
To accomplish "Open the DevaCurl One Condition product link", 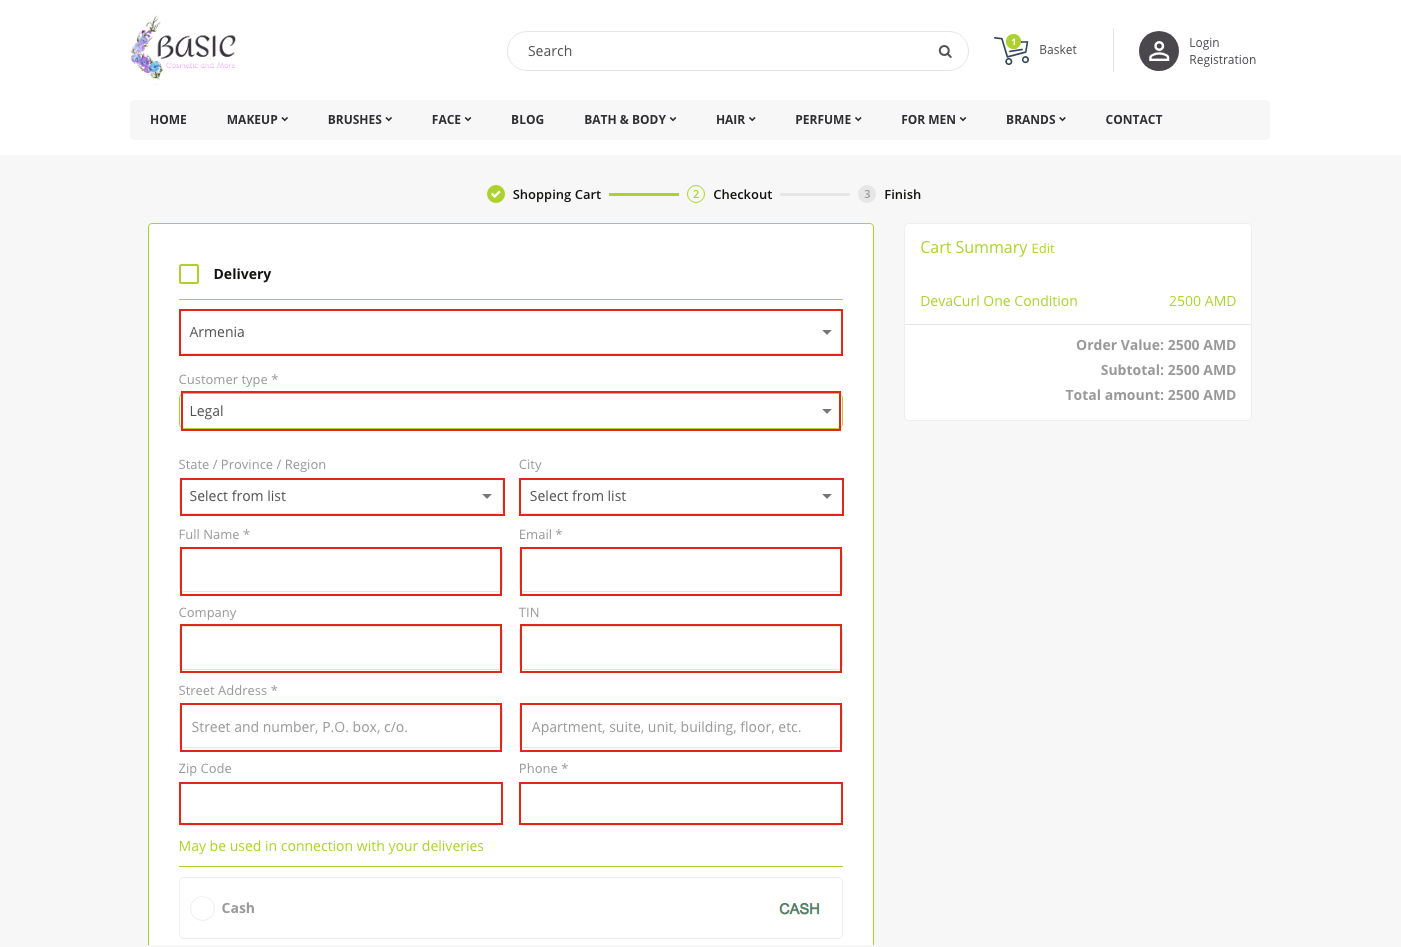I will tap(999, 301).
